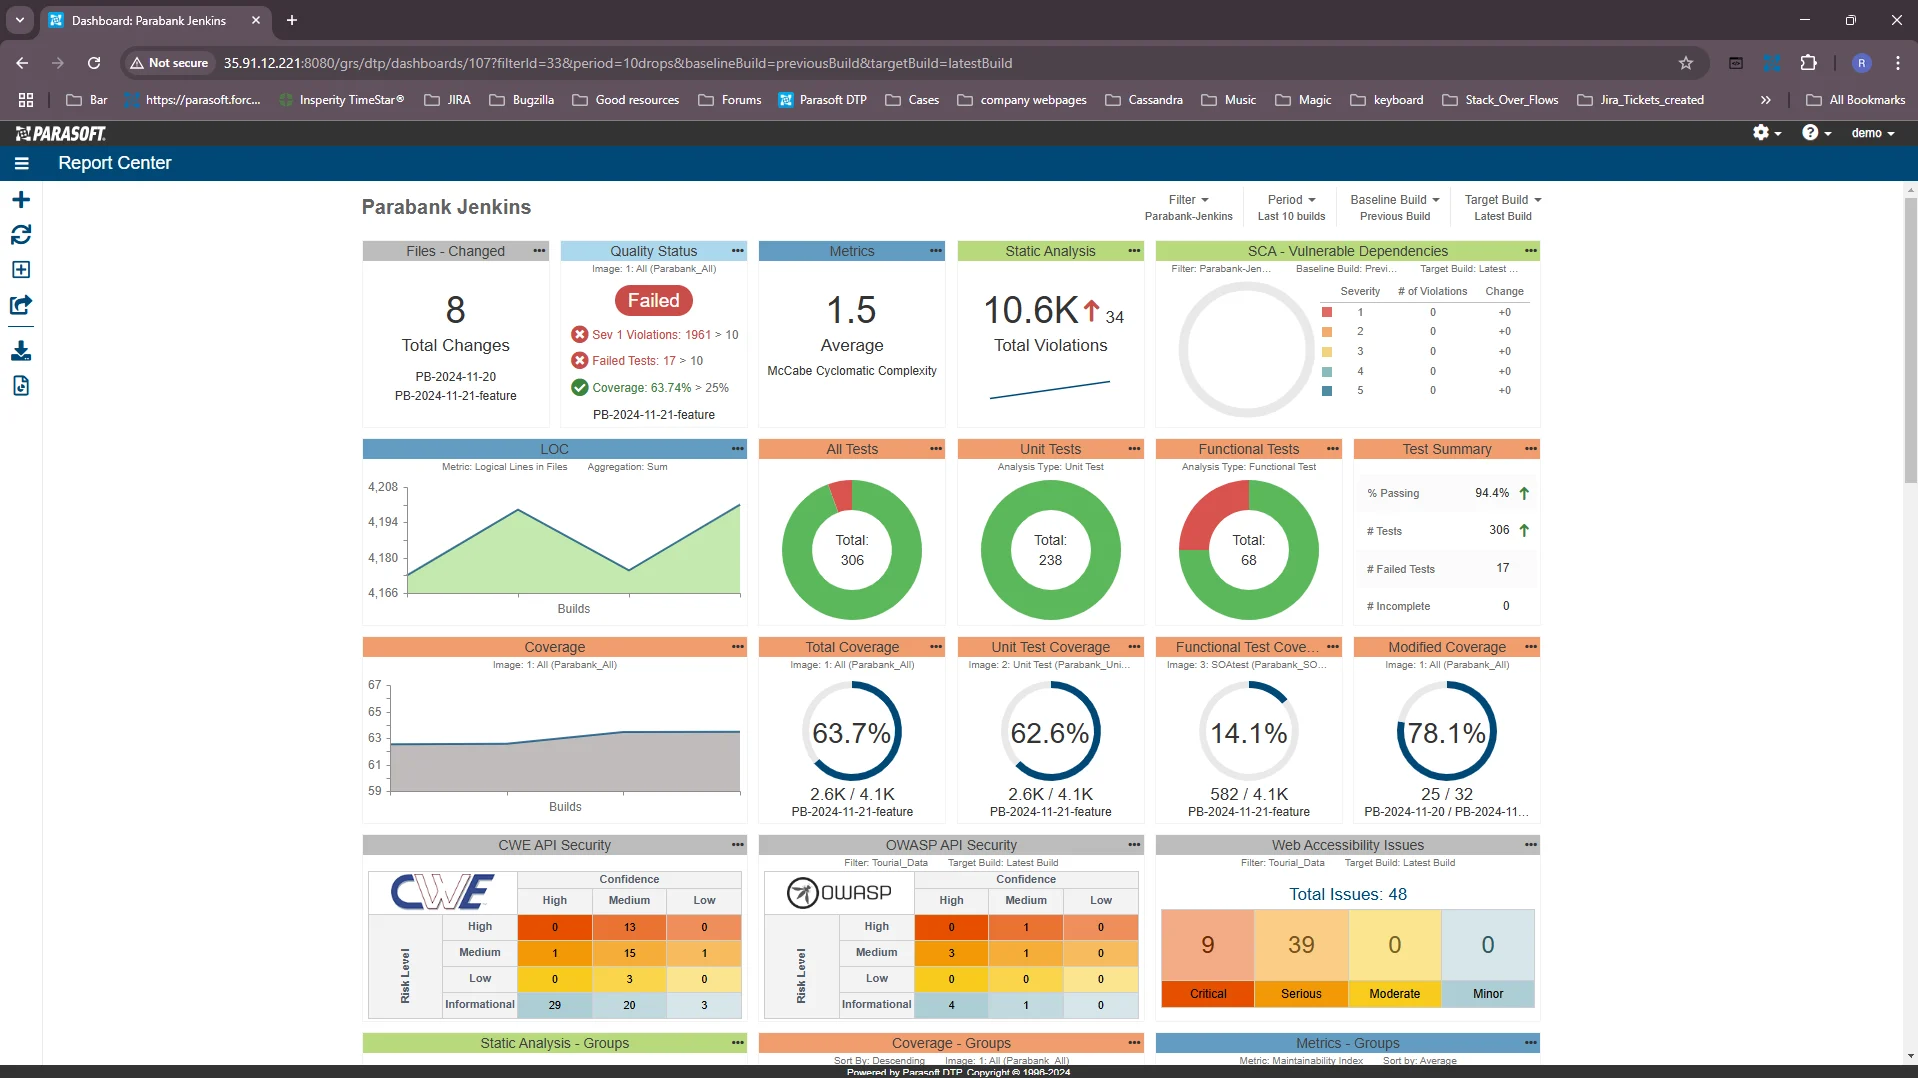This screenshot has height=1078, width=1918.
Task: Open the Bugzilla bookmarks folder
Action: (521, 100)
